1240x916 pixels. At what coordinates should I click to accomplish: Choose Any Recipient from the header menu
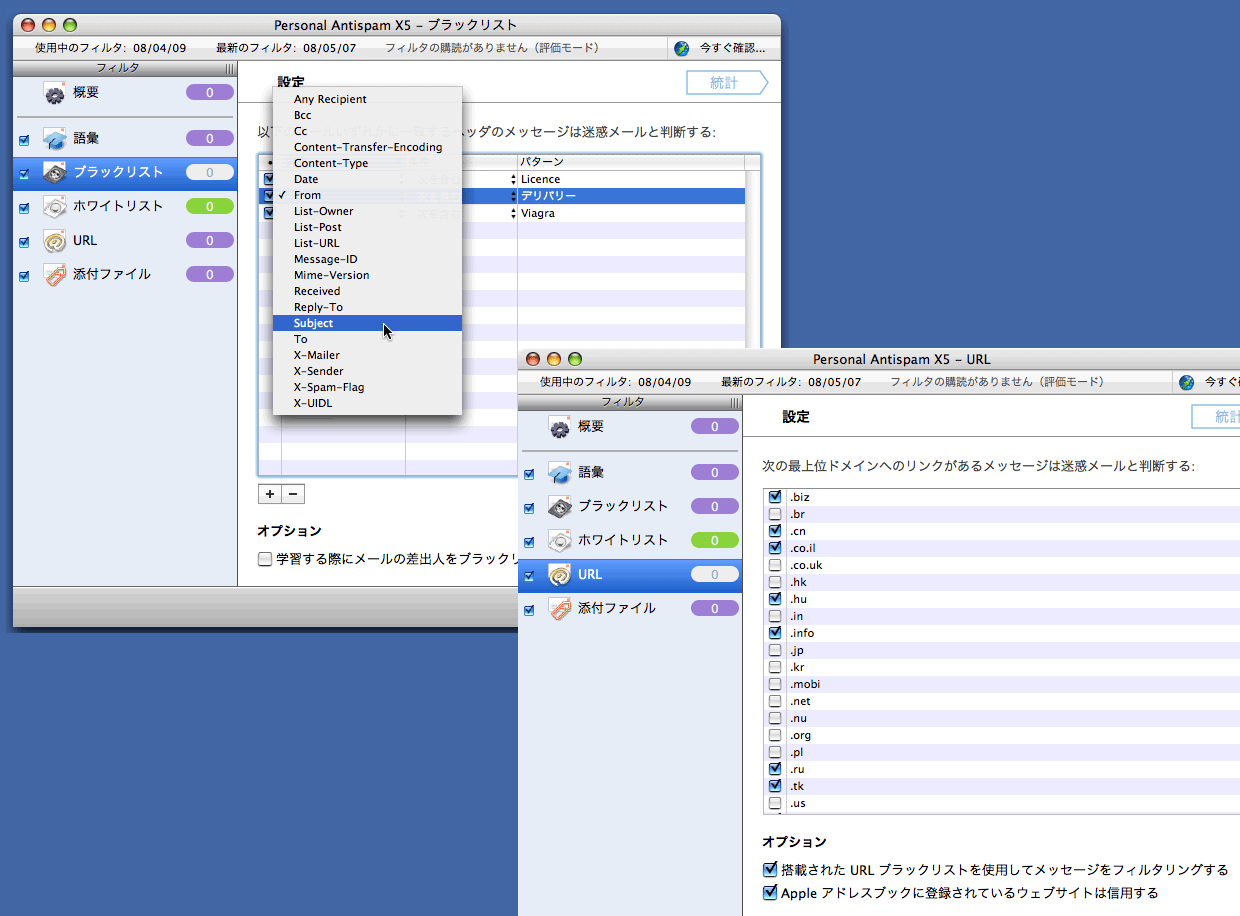(367, 99)
